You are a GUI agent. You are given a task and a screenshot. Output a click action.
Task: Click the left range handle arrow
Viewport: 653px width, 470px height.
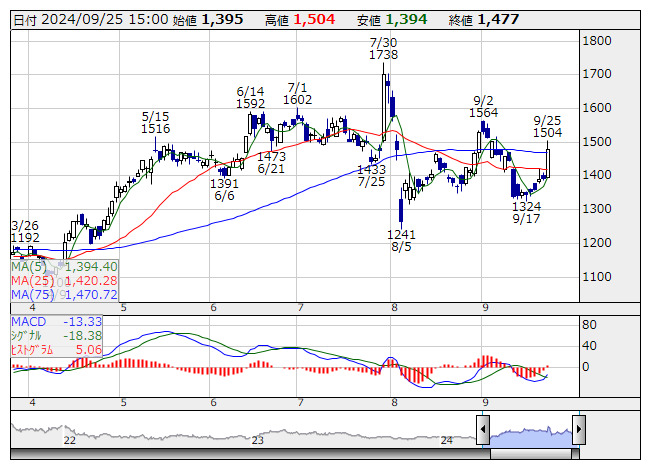(483, 429)
